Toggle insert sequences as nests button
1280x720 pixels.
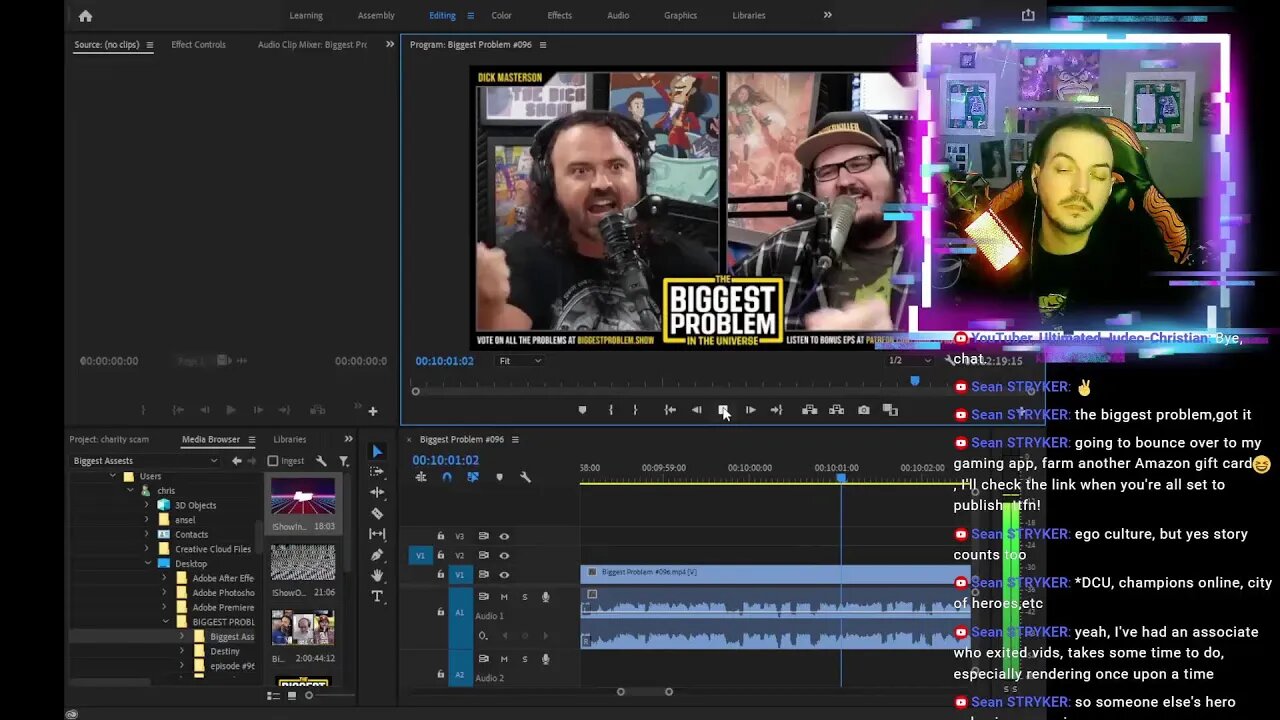point(421,477)
